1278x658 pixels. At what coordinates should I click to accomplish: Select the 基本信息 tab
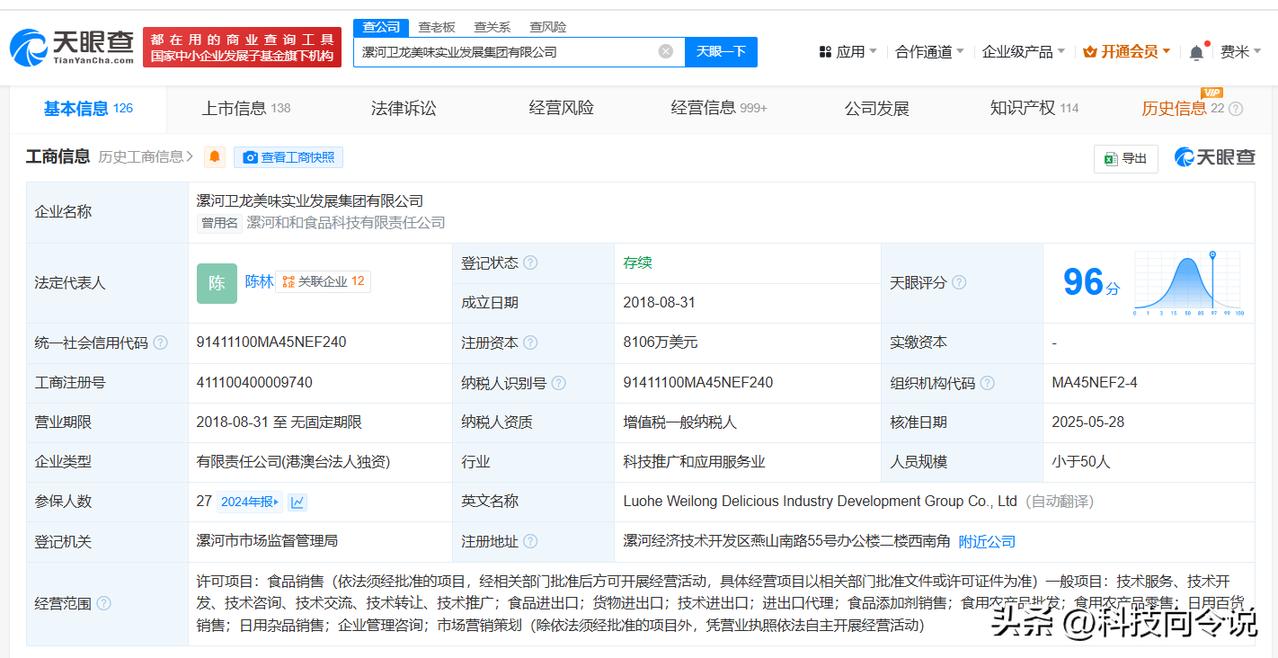88,108
